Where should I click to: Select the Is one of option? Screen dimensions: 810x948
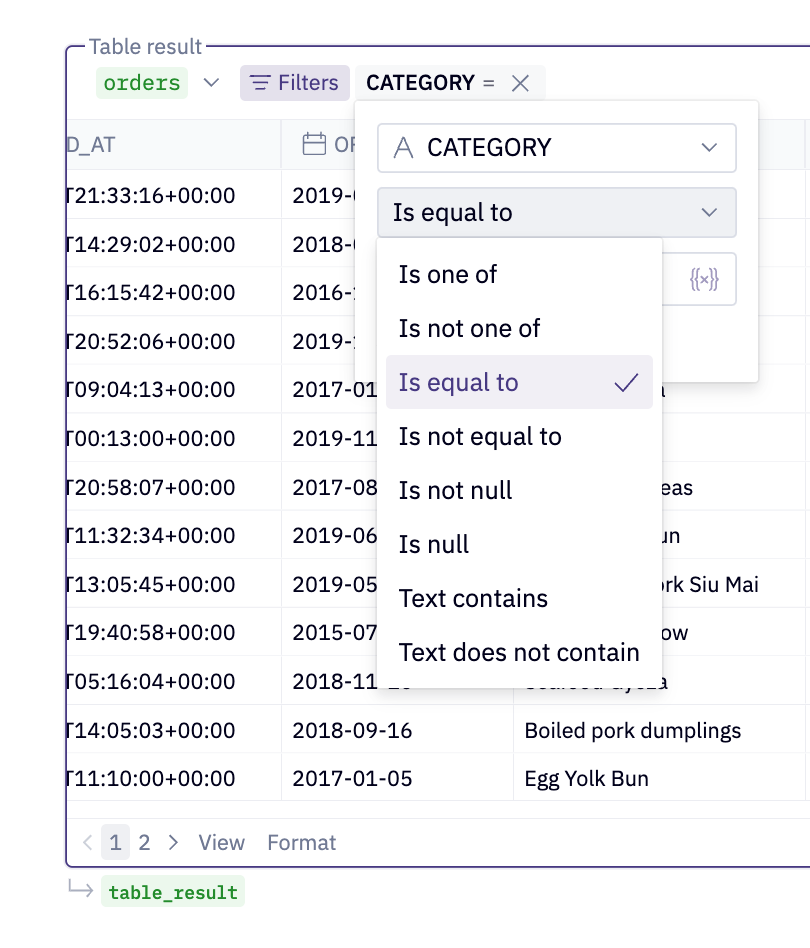(448, 275)
